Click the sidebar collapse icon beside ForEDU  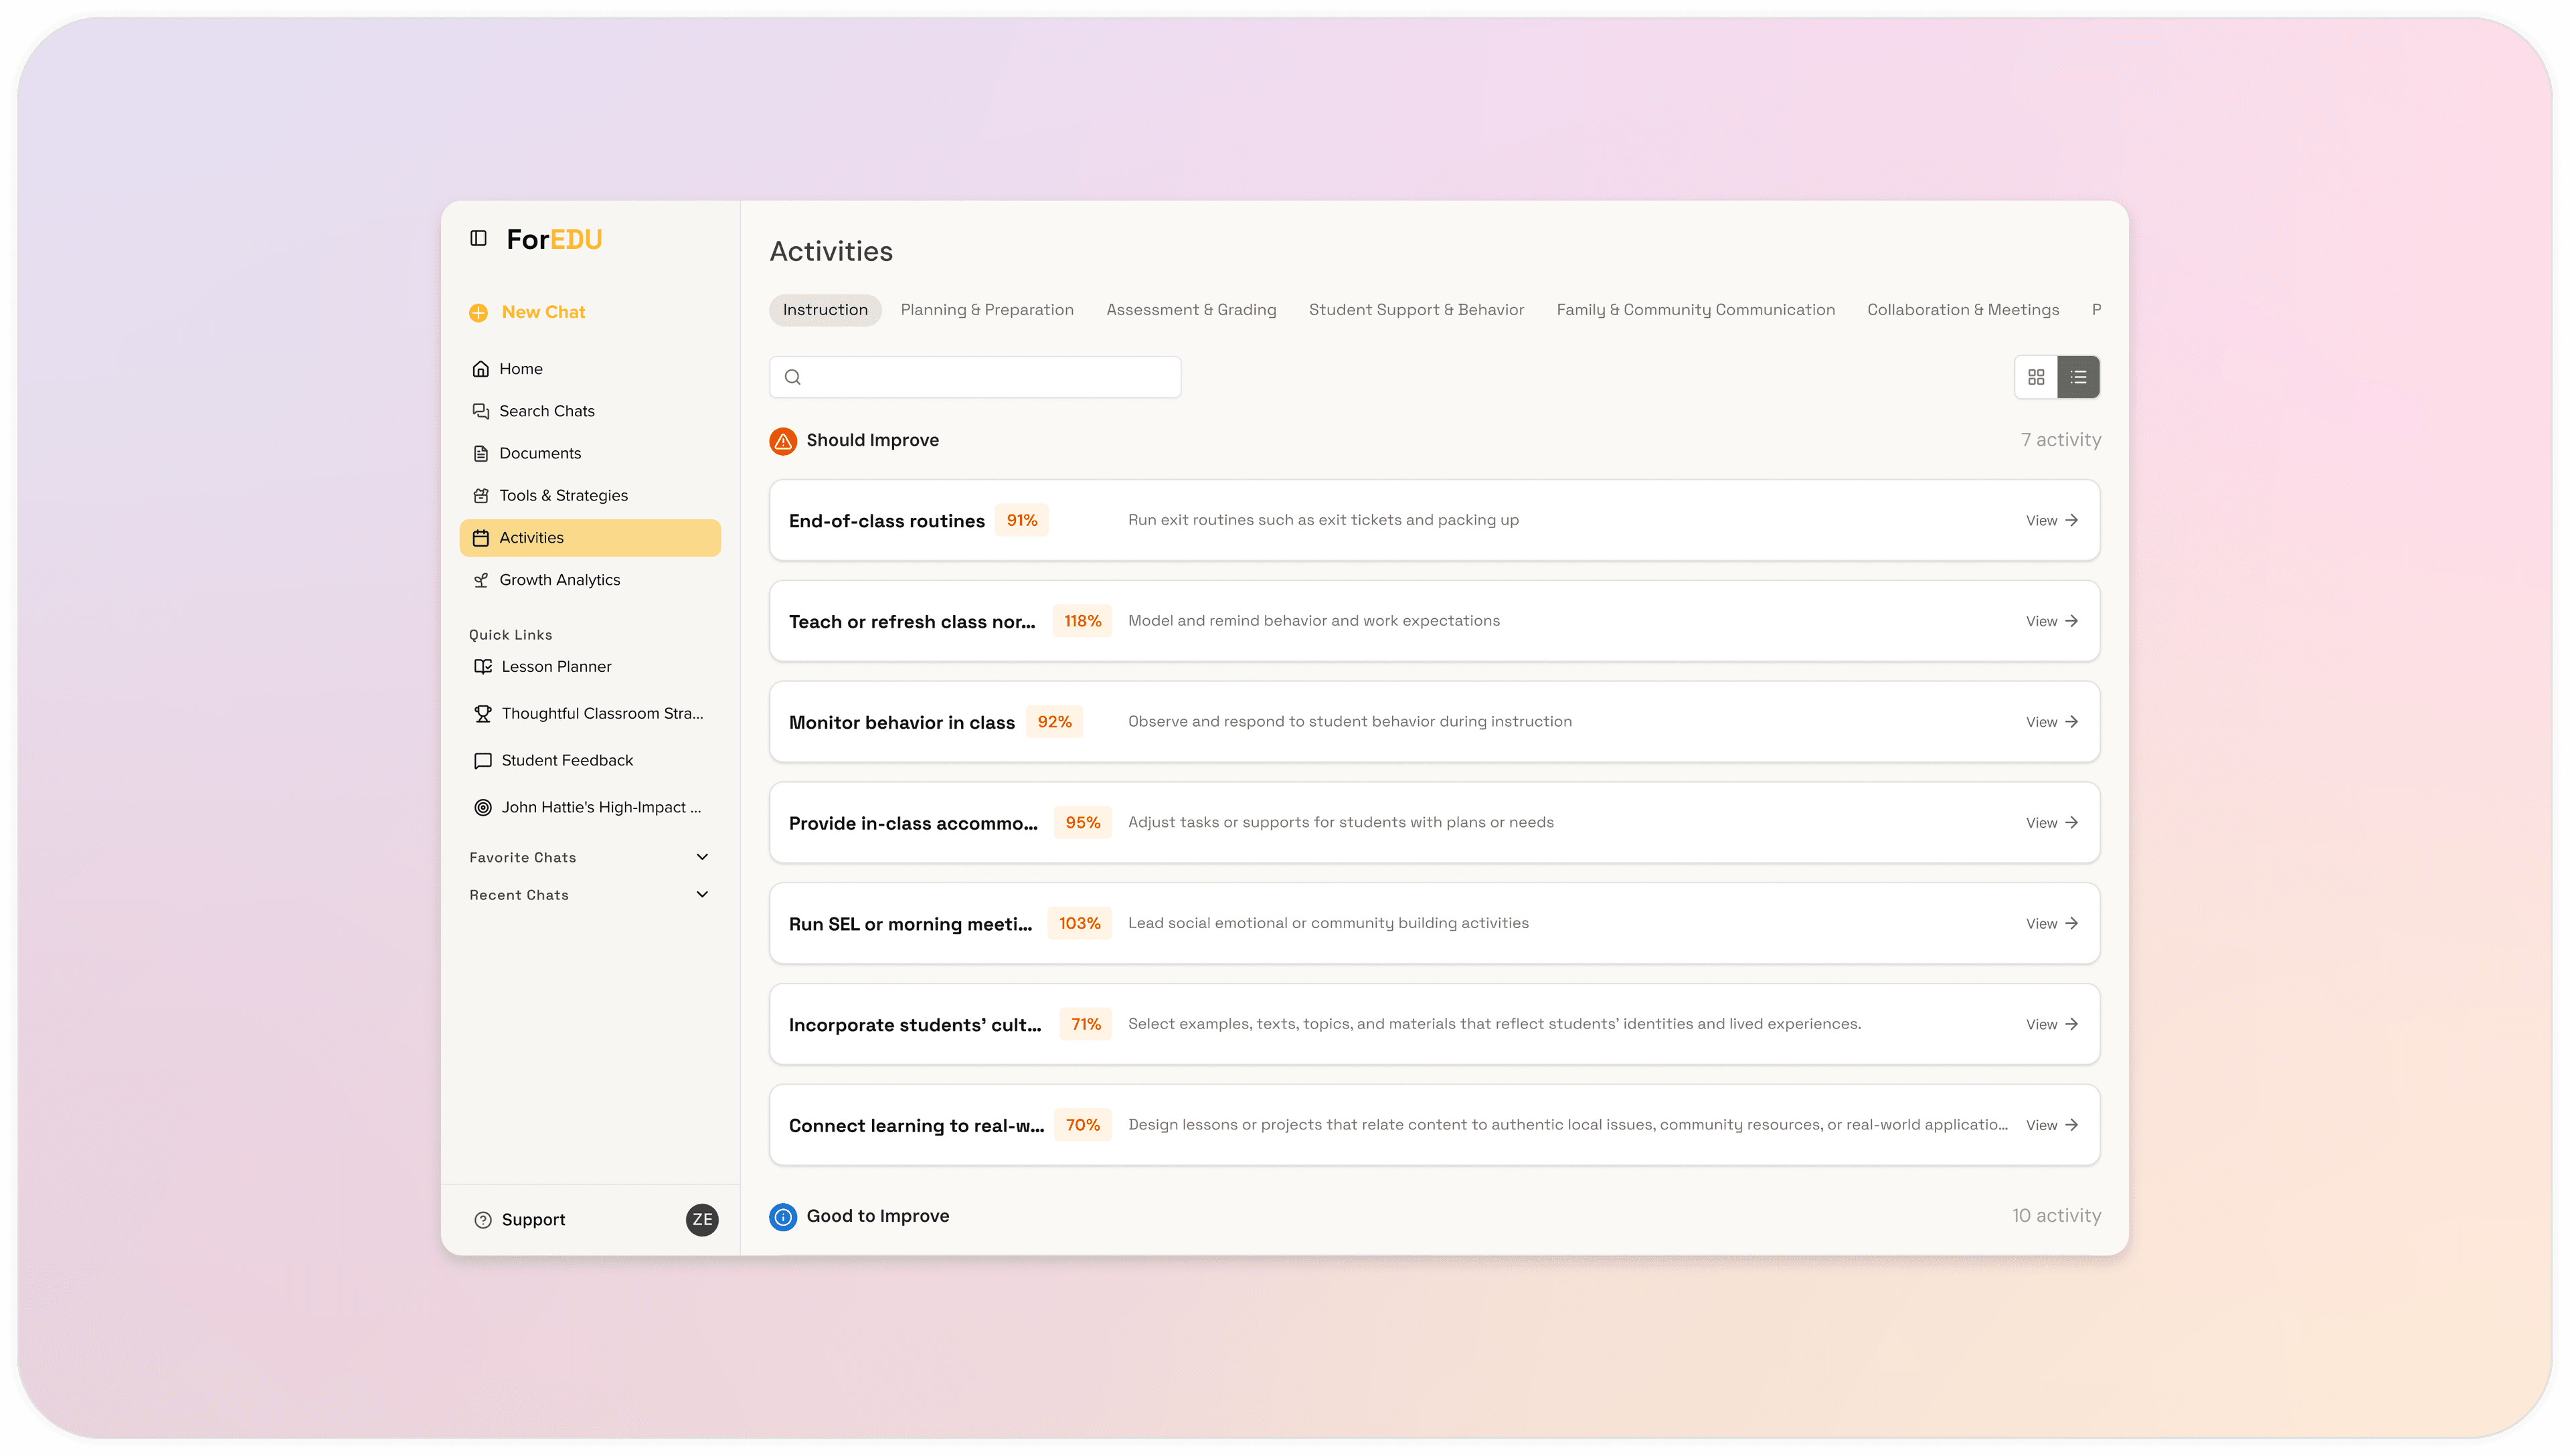478,238
